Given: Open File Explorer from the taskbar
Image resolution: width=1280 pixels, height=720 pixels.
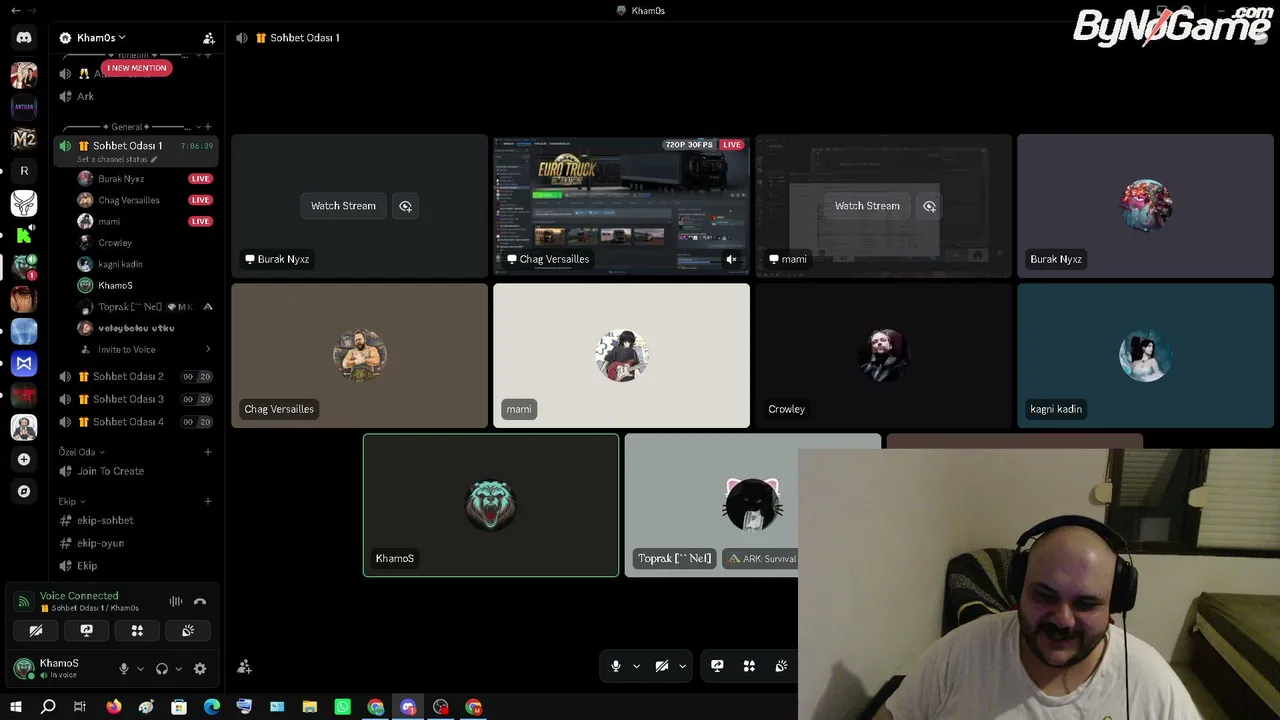Looking at the screenshot, I should click(310, 707).
